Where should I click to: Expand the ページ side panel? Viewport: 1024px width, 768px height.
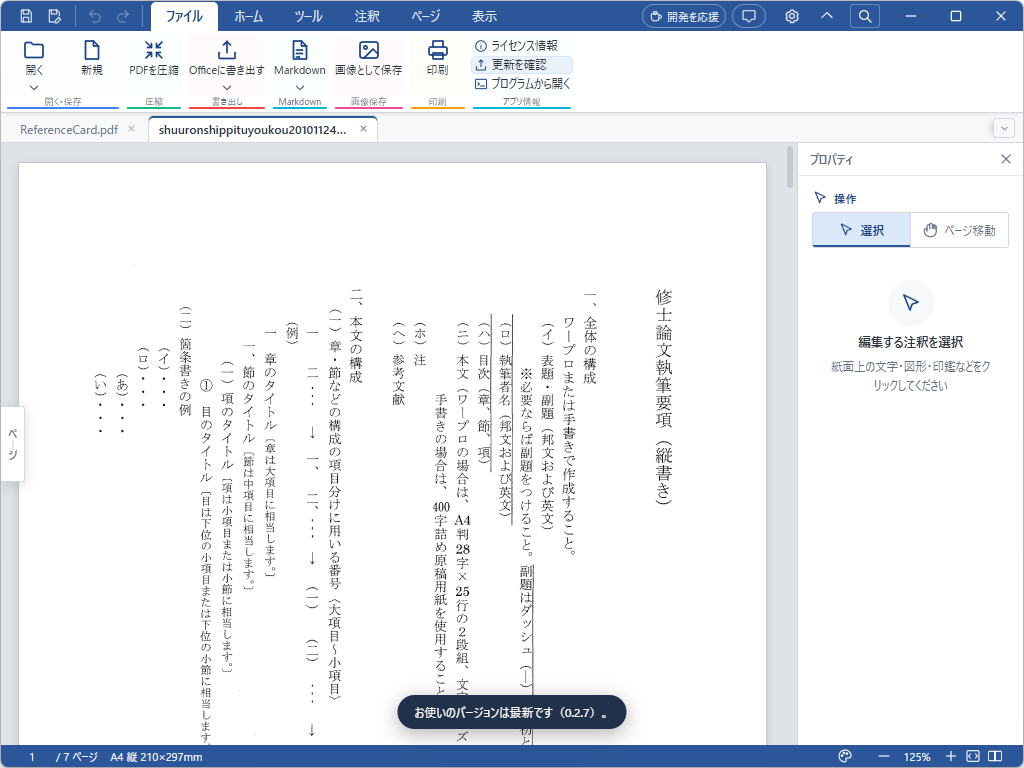click(x=12, y=444)
